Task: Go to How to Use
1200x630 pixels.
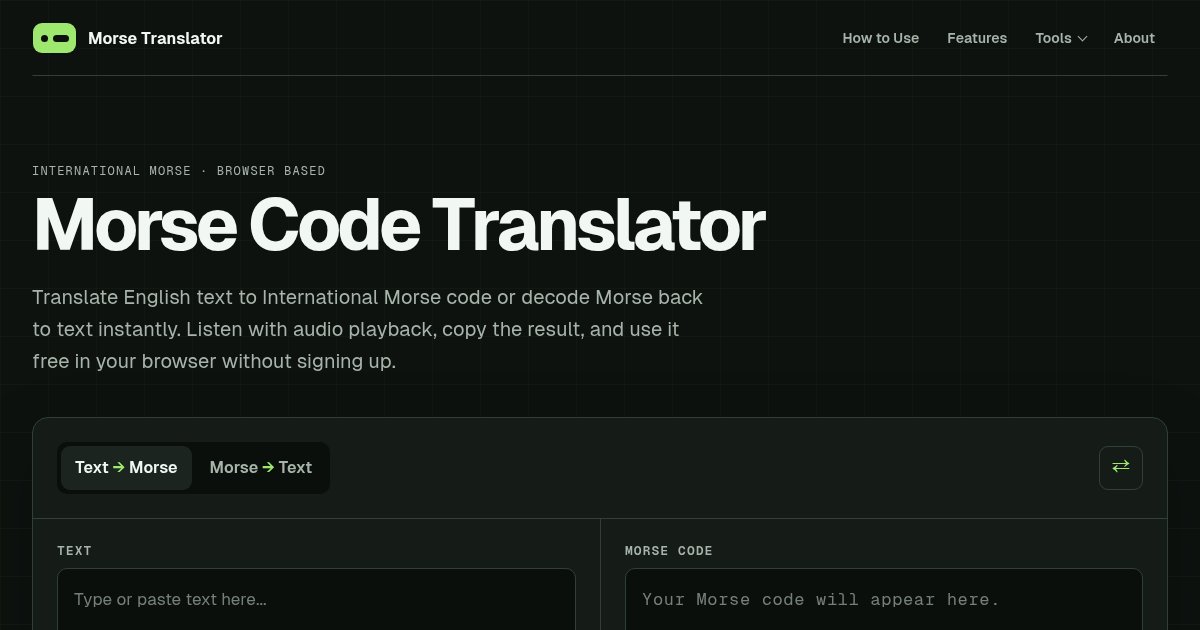Action: pos(881,38)
